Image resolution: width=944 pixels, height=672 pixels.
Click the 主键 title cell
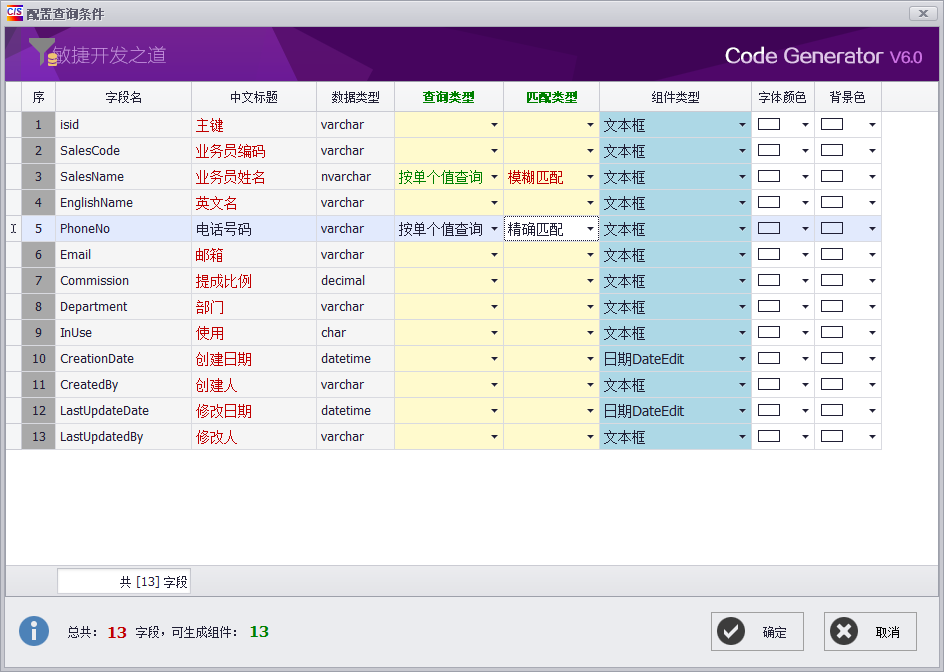point(254,125)
